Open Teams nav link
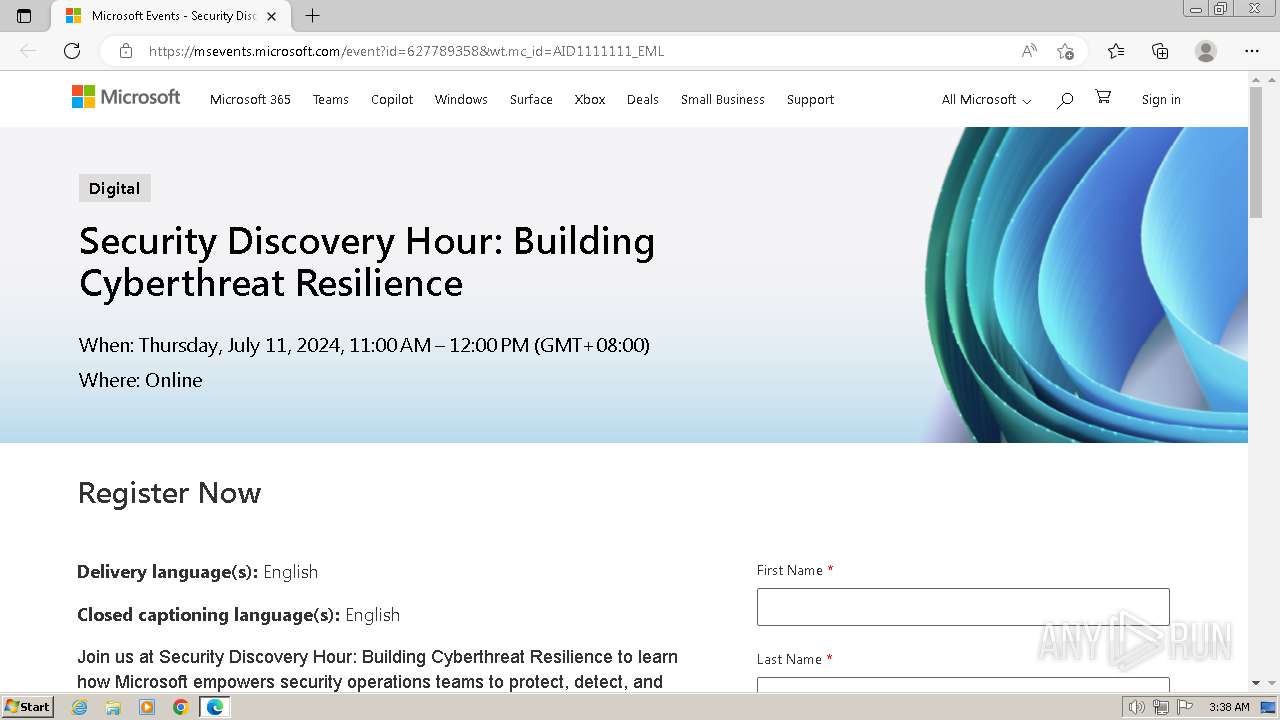 click(330, 99)
